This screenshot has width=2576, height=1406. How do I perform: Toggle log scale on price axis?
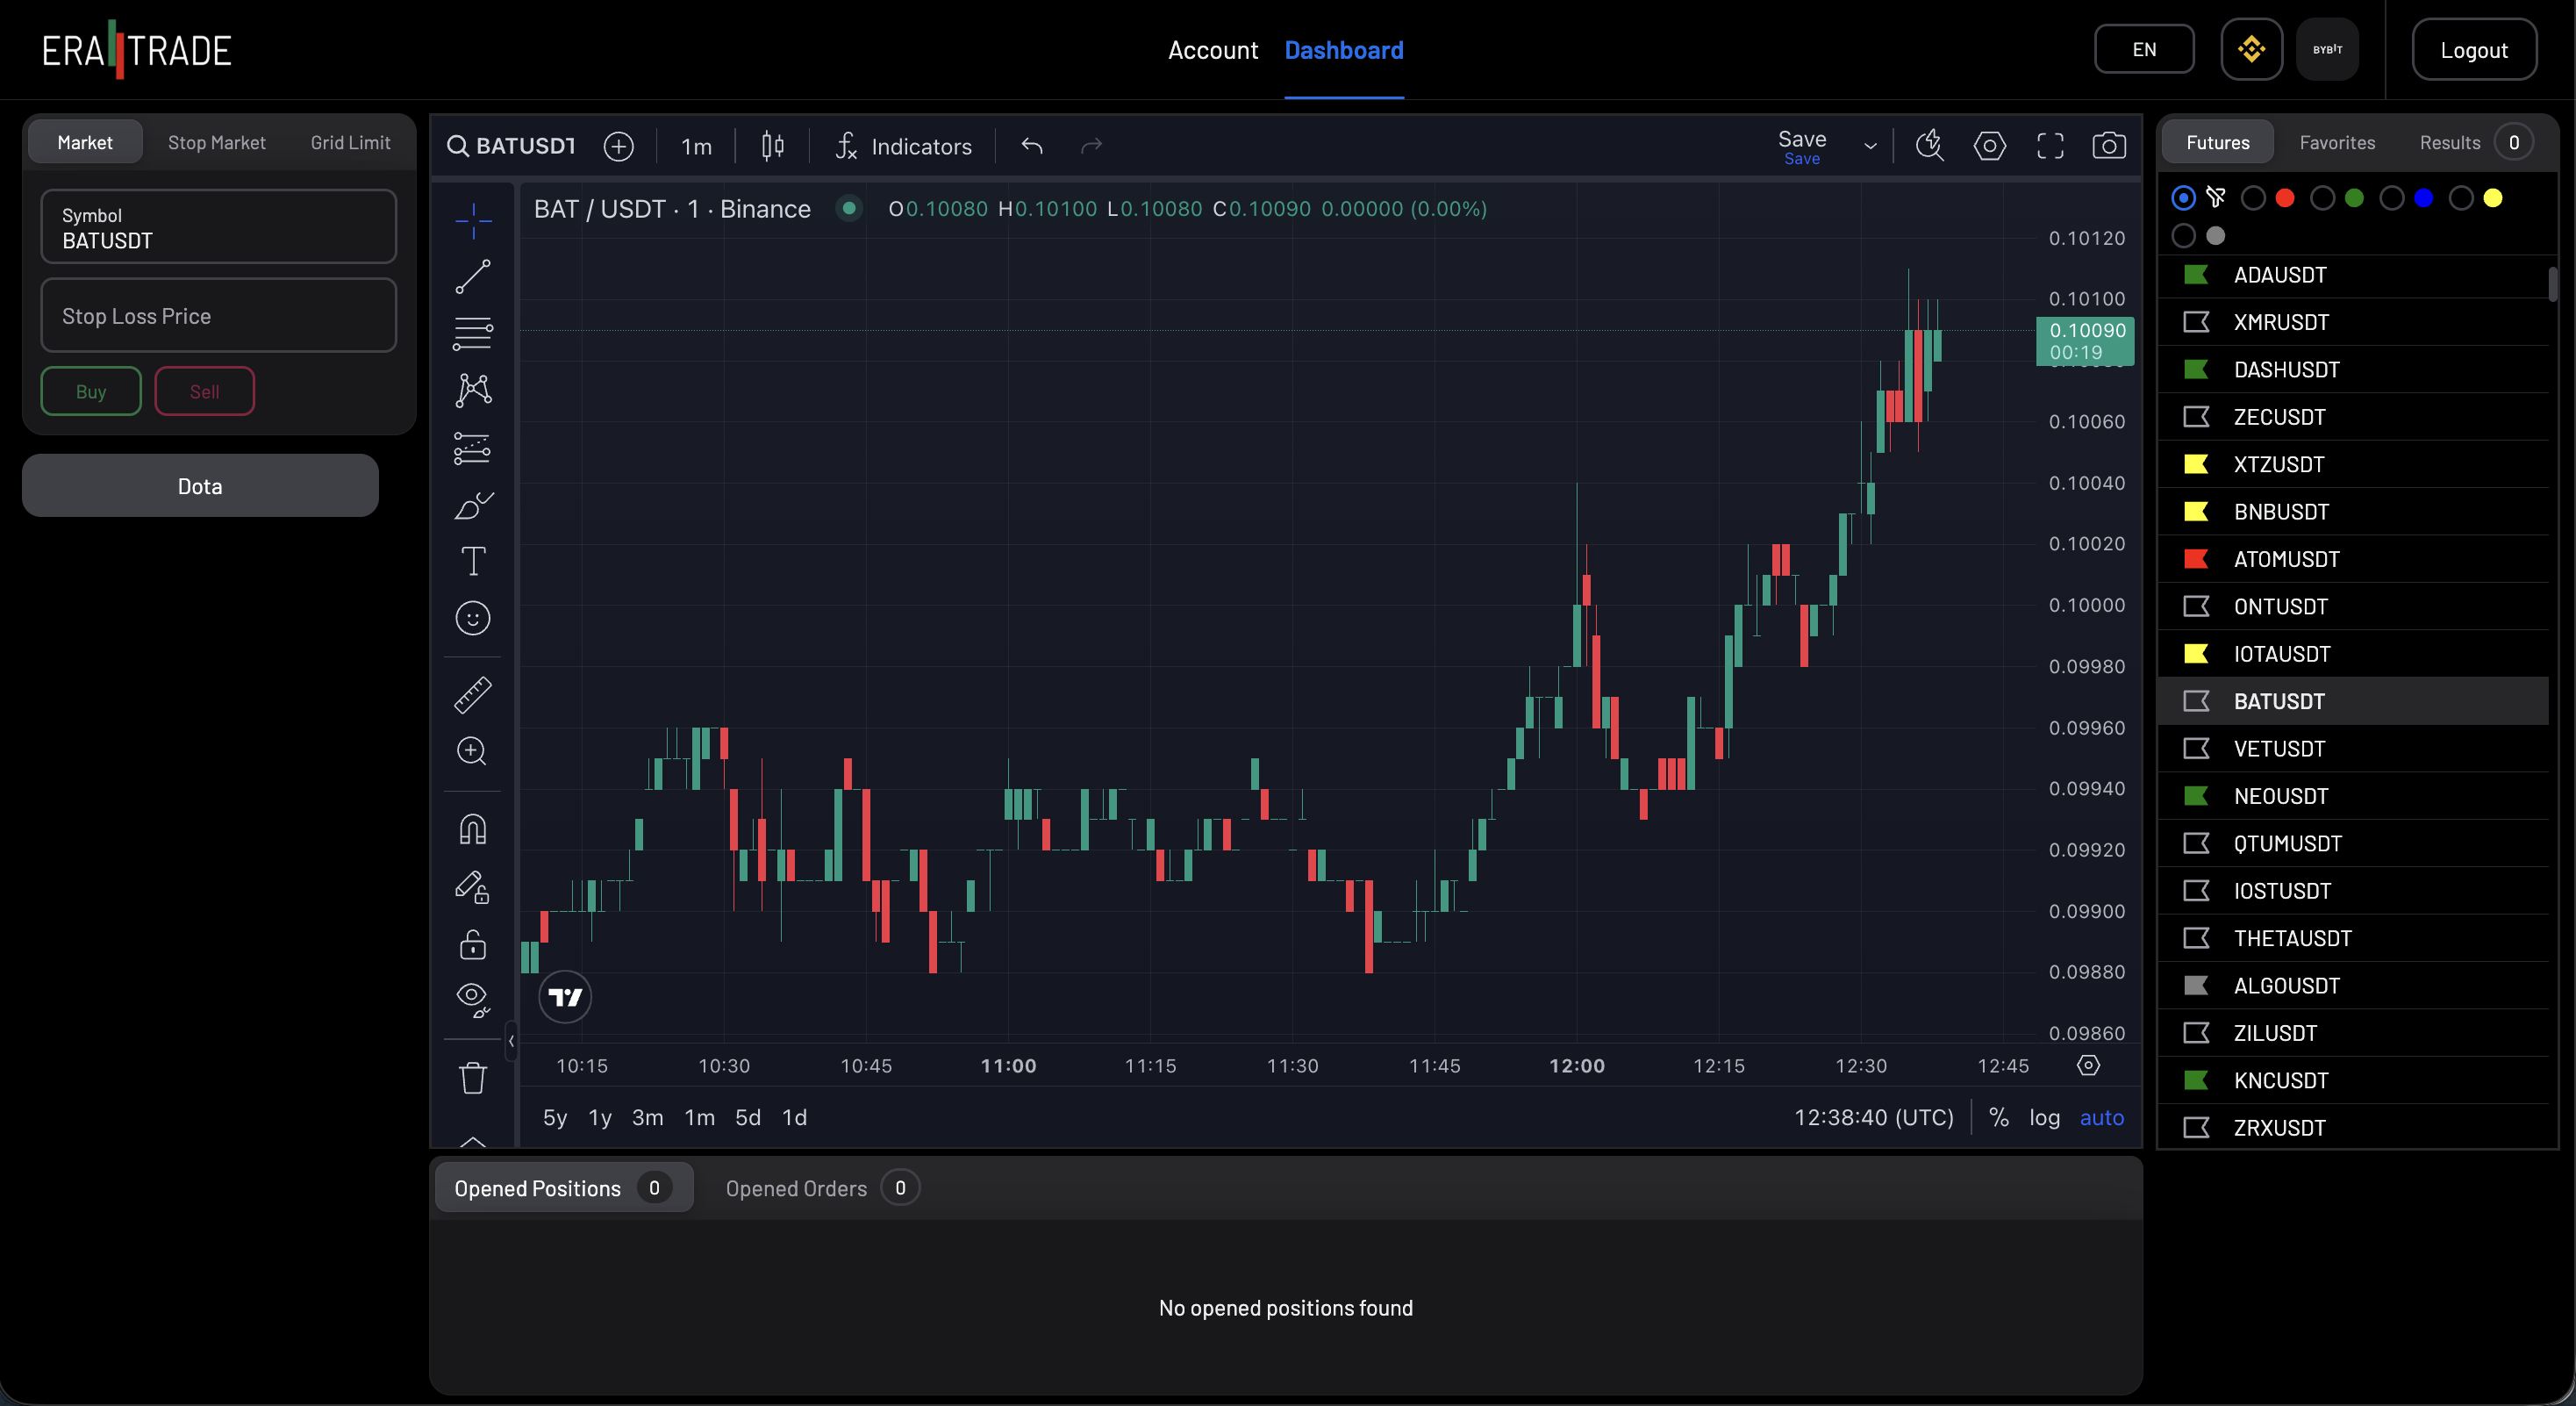pos(2044,1117)
